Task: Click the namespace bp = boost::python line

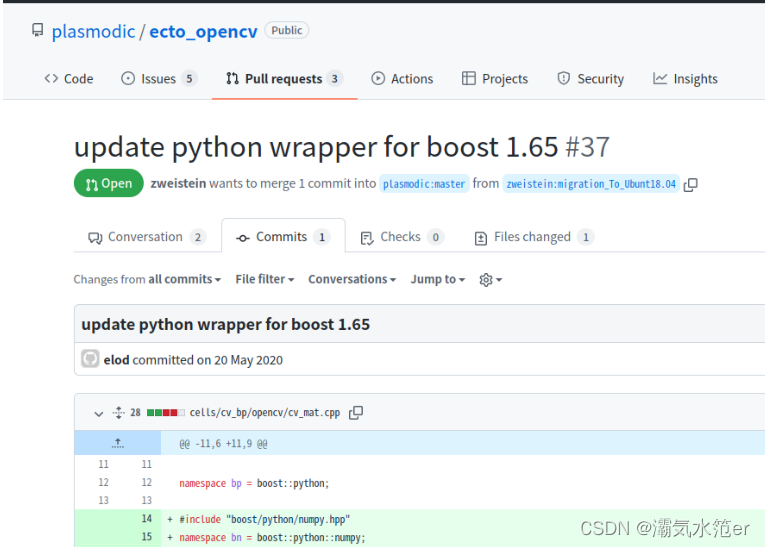Action: point(254,483)
